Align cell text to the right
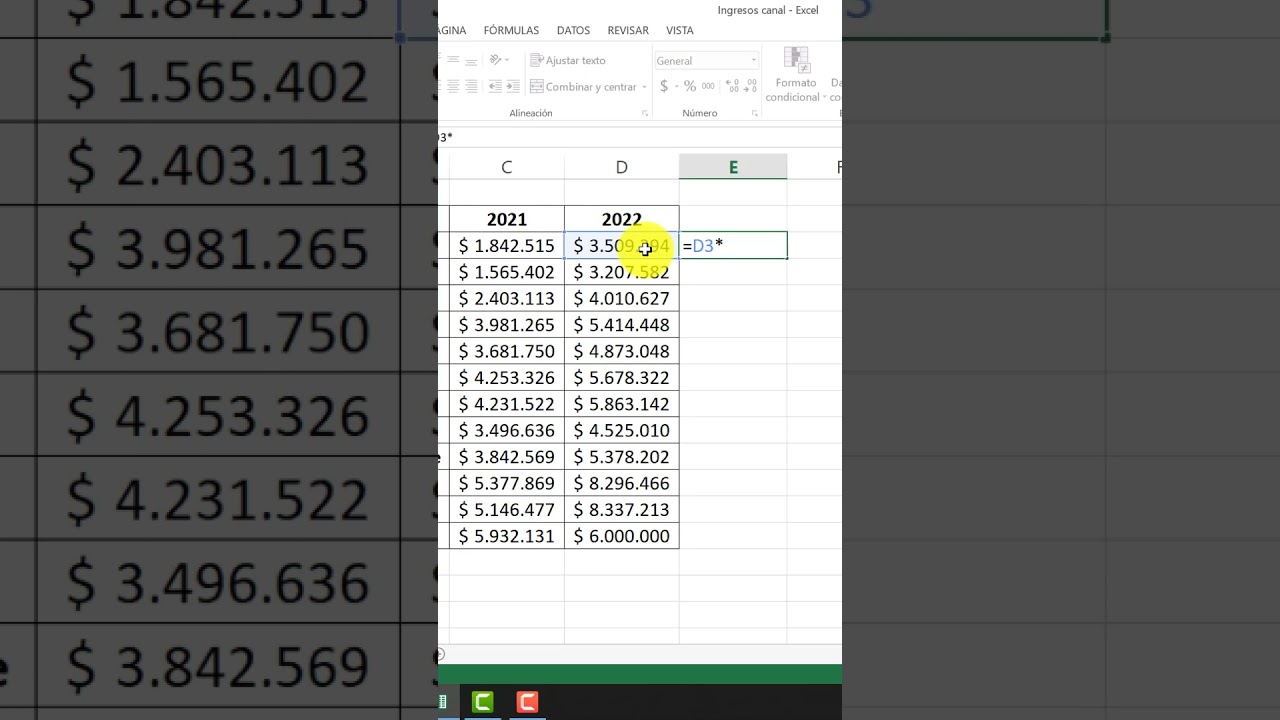 (471, 87)
